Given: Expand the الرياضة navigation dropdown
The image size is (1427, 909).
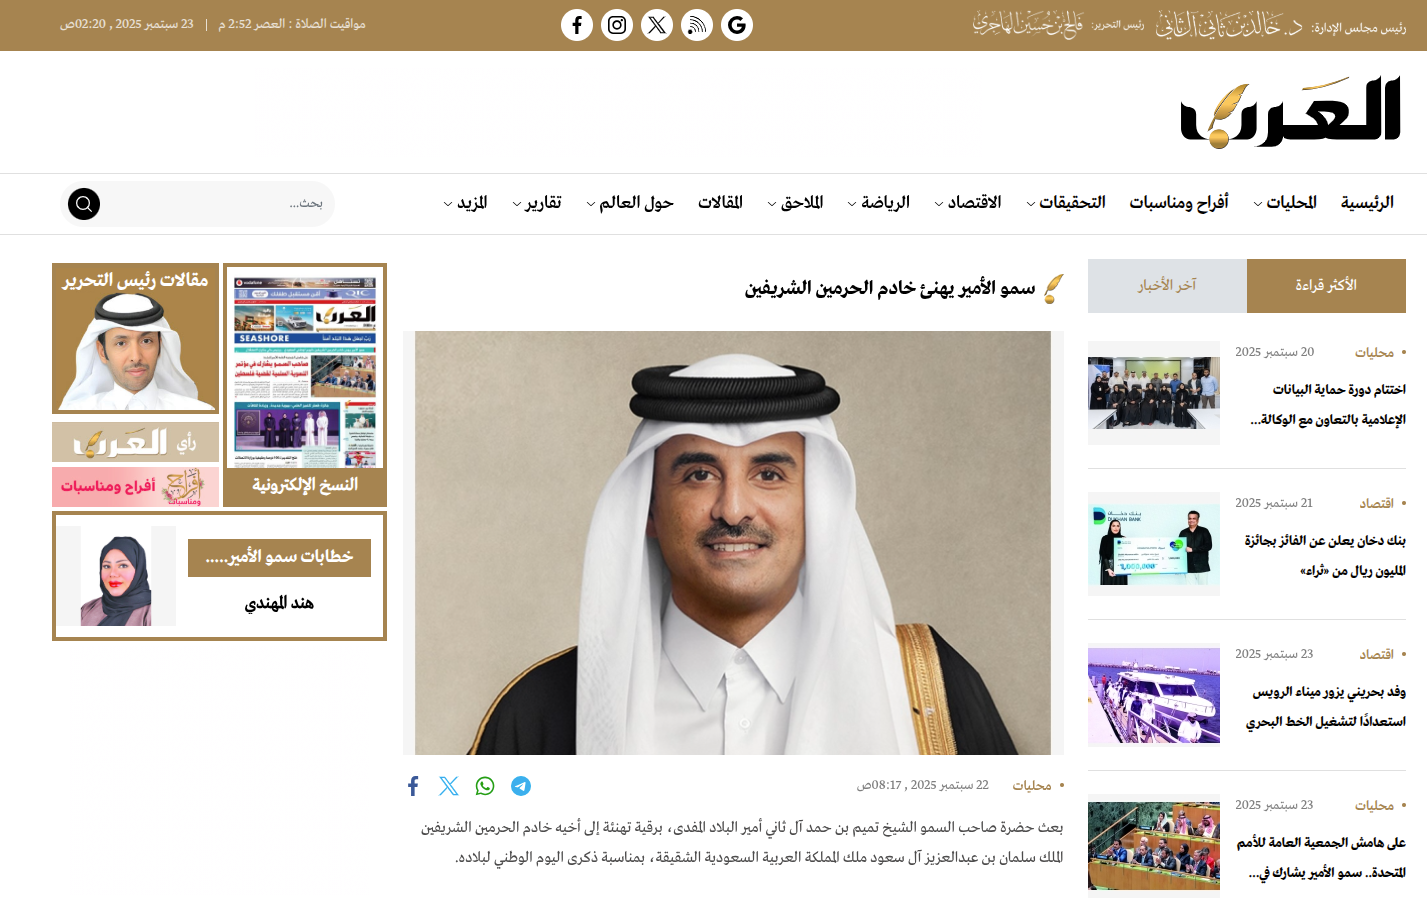Looking at the screenshot, I should click(x=878, y=203).
